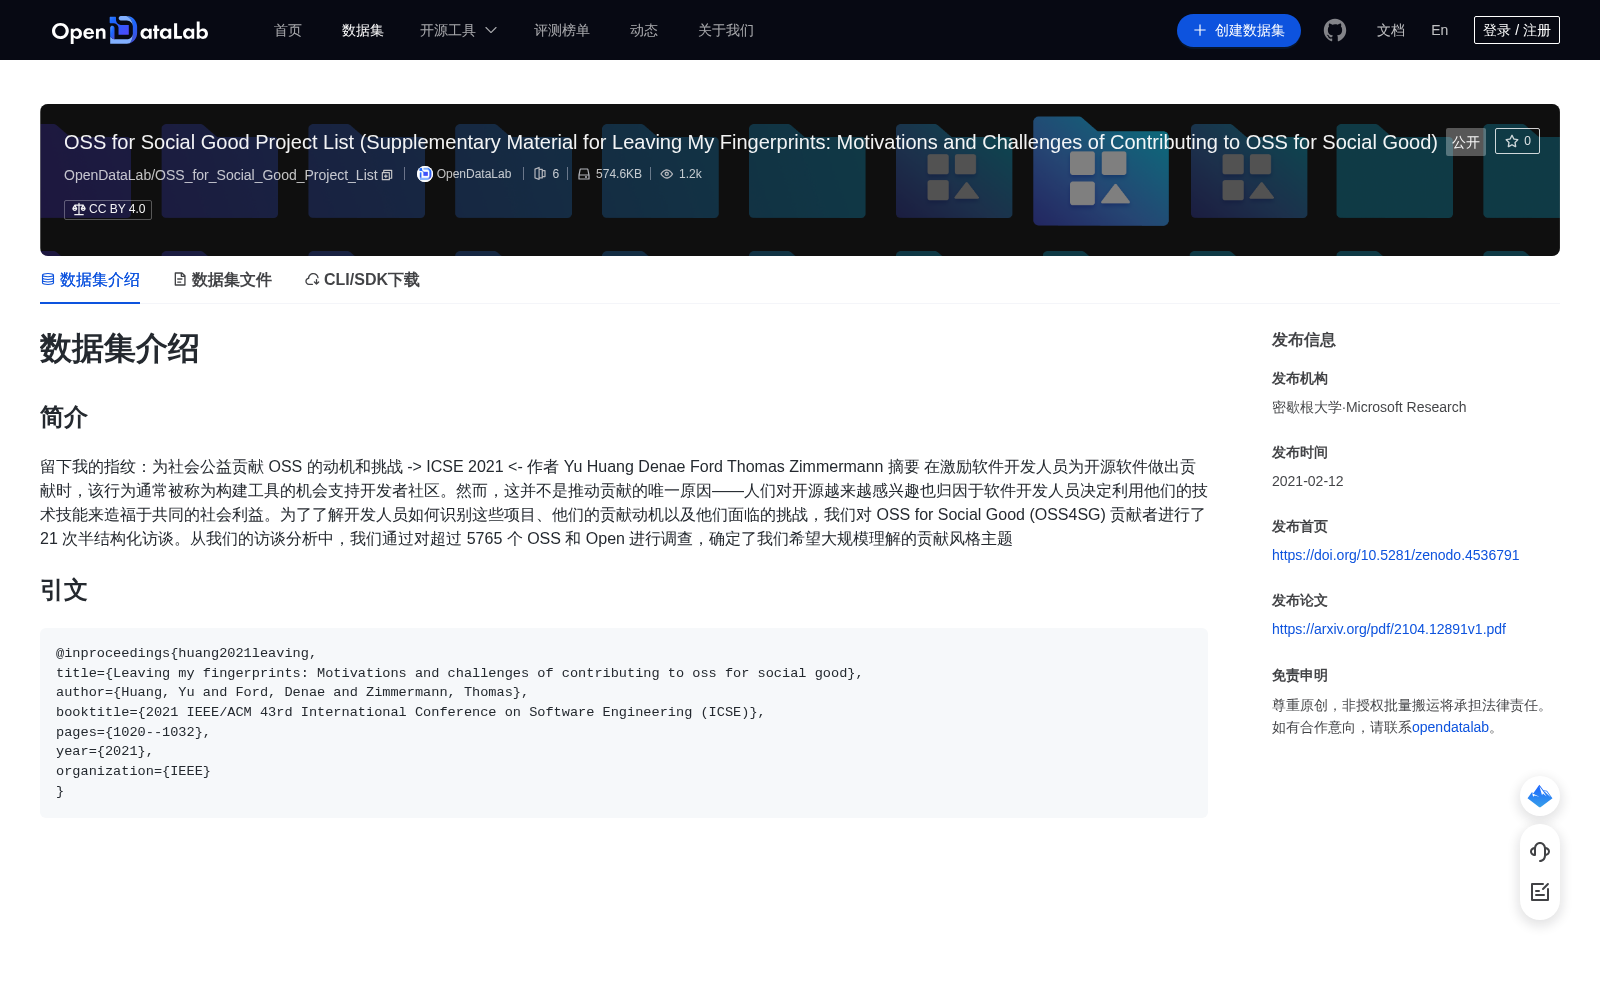This screenshot has height=1000, width=1600.
Task: Click the 引文 section heading
Action: pyautogui.click(x=64, y=590)
